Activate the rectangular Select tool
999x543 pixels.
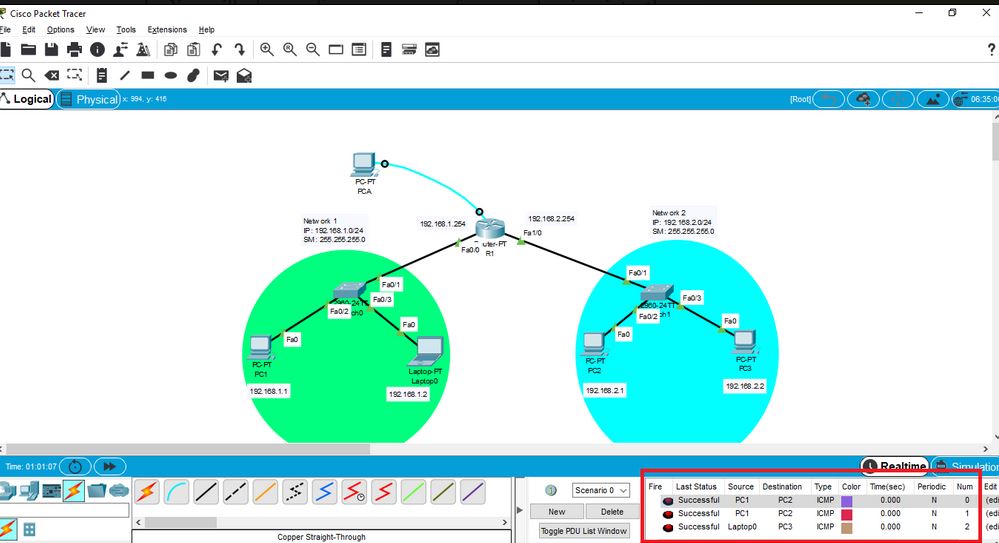(x=6, y=75)
